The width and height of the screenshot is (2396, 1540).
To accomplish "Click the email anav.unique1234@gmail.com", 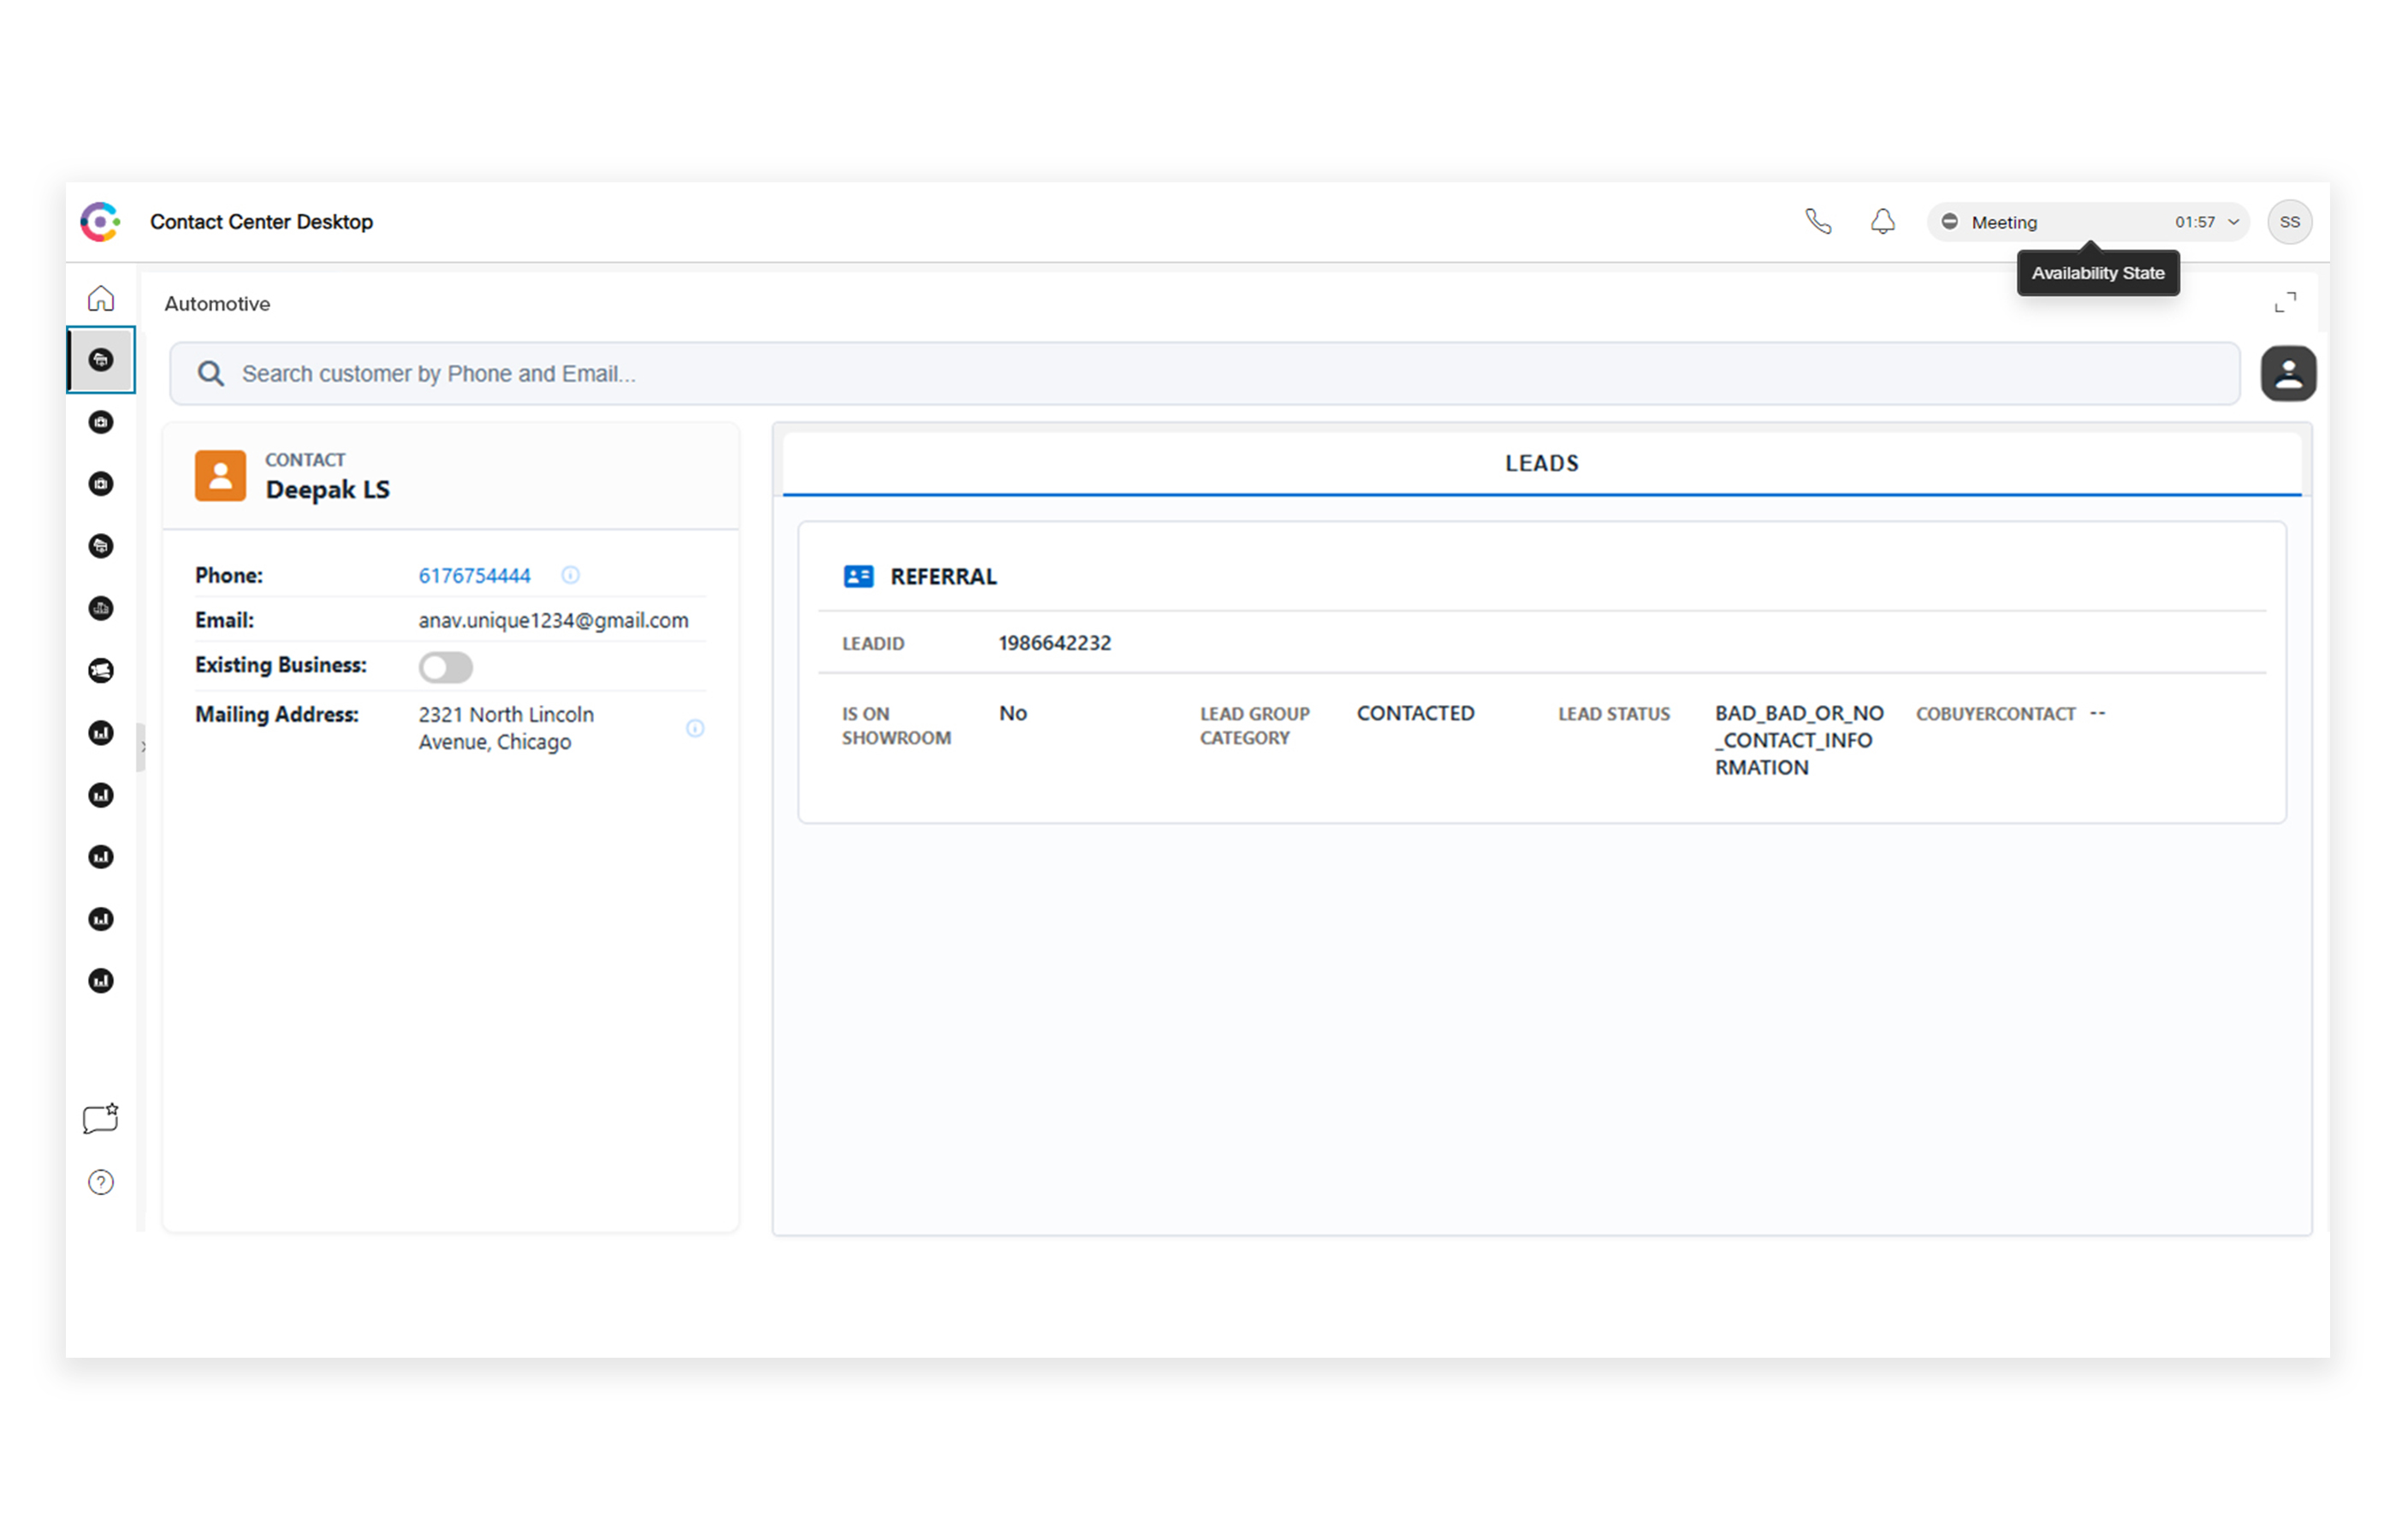I will (553, 621).
